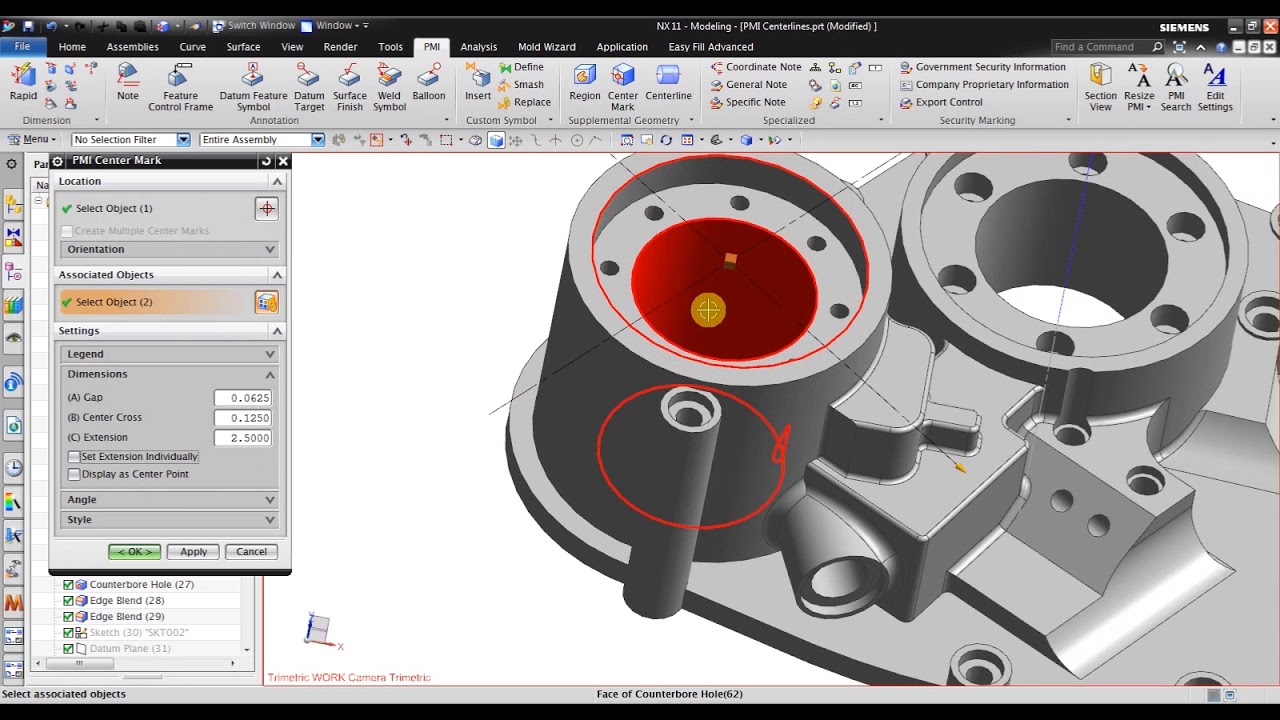
Task: Expand the Angle section
Action: point(269,499)
